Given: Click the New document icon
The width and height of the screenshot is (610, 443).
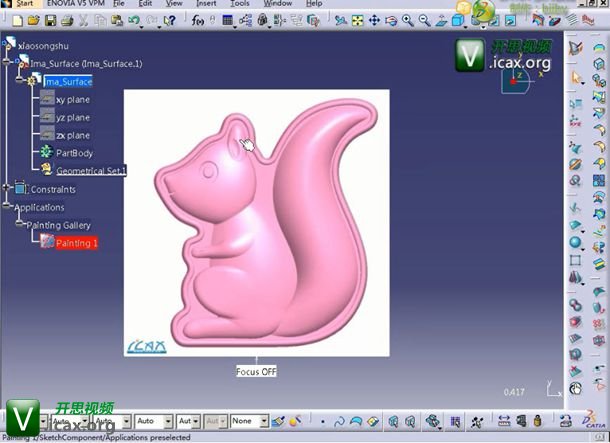Looking at the screenshot, I should (x=18, y=20).
